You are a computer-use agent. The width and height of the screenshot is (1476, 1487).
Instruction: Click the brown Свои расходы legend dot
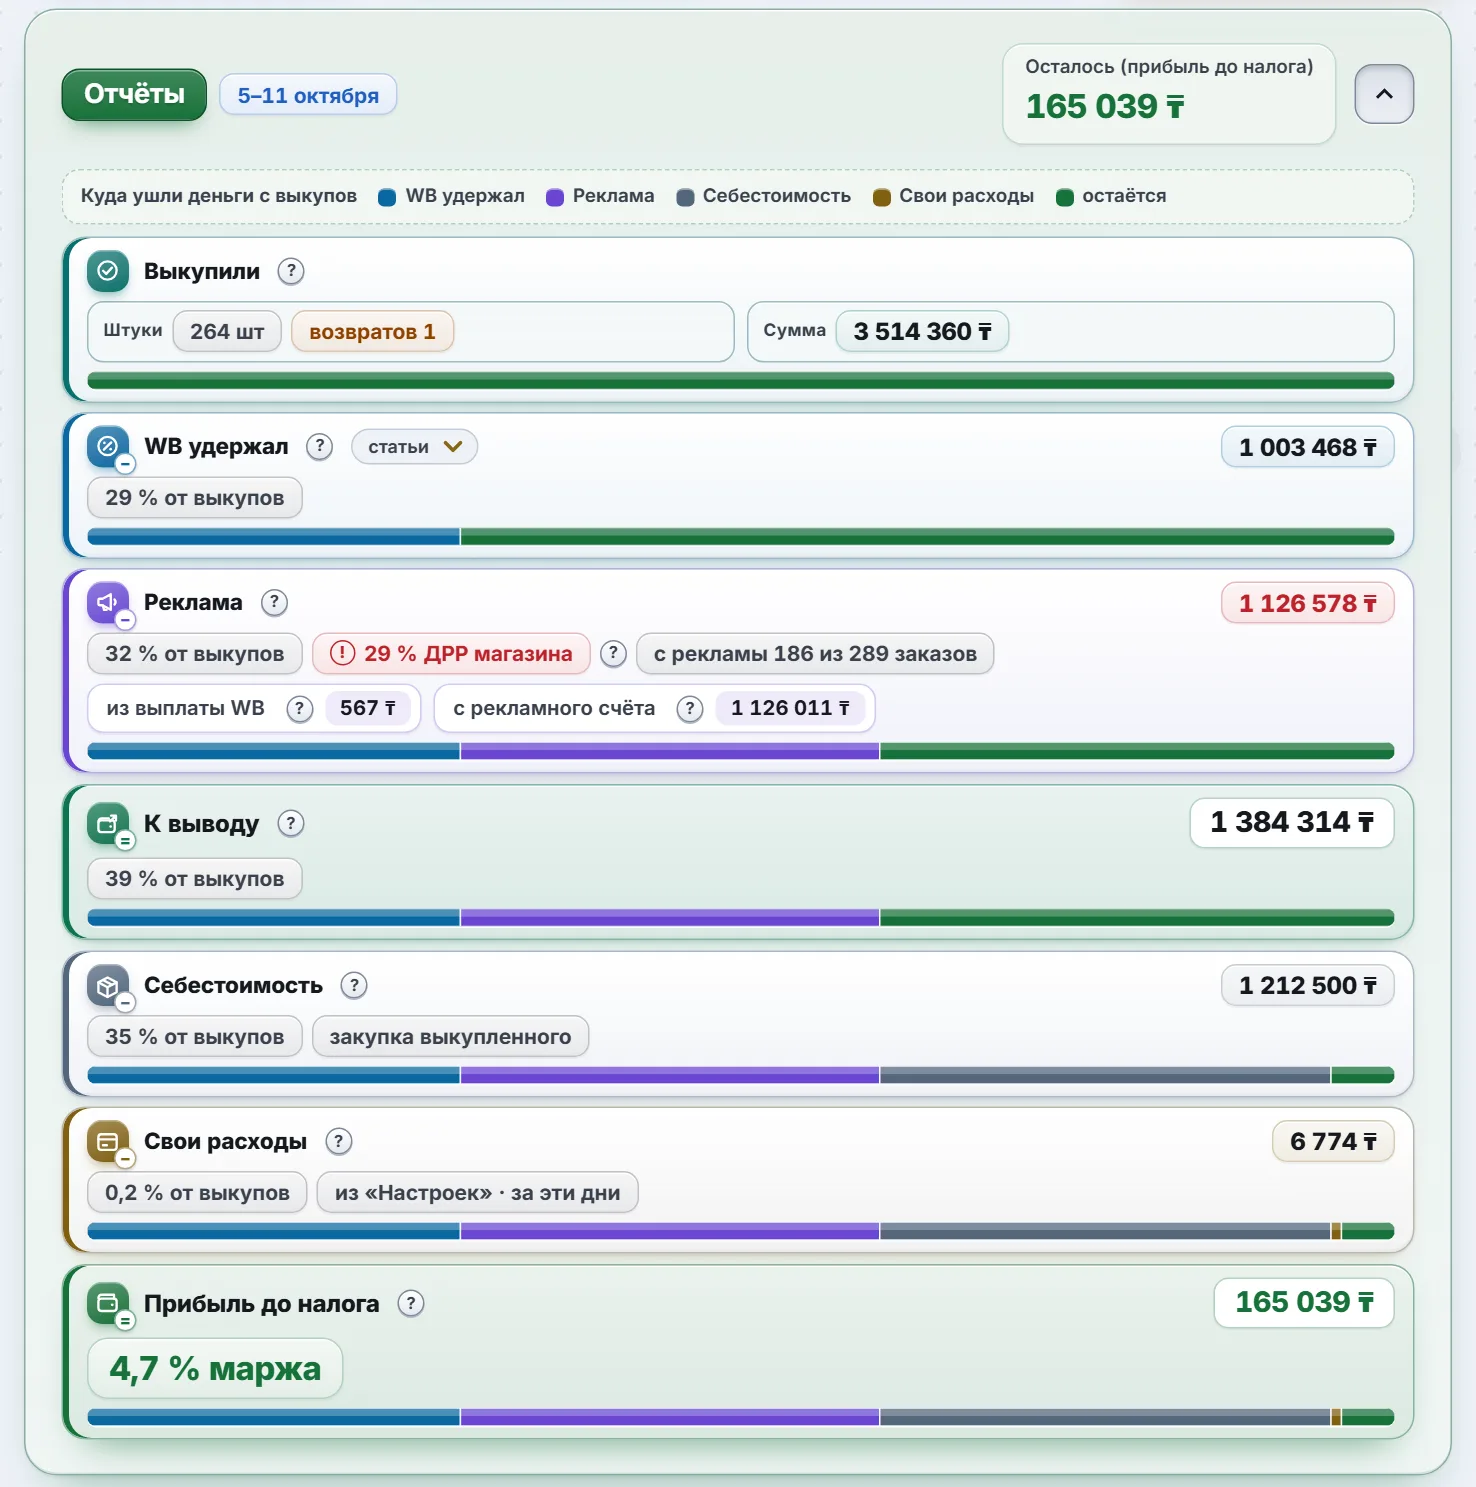tap(882, 197)
